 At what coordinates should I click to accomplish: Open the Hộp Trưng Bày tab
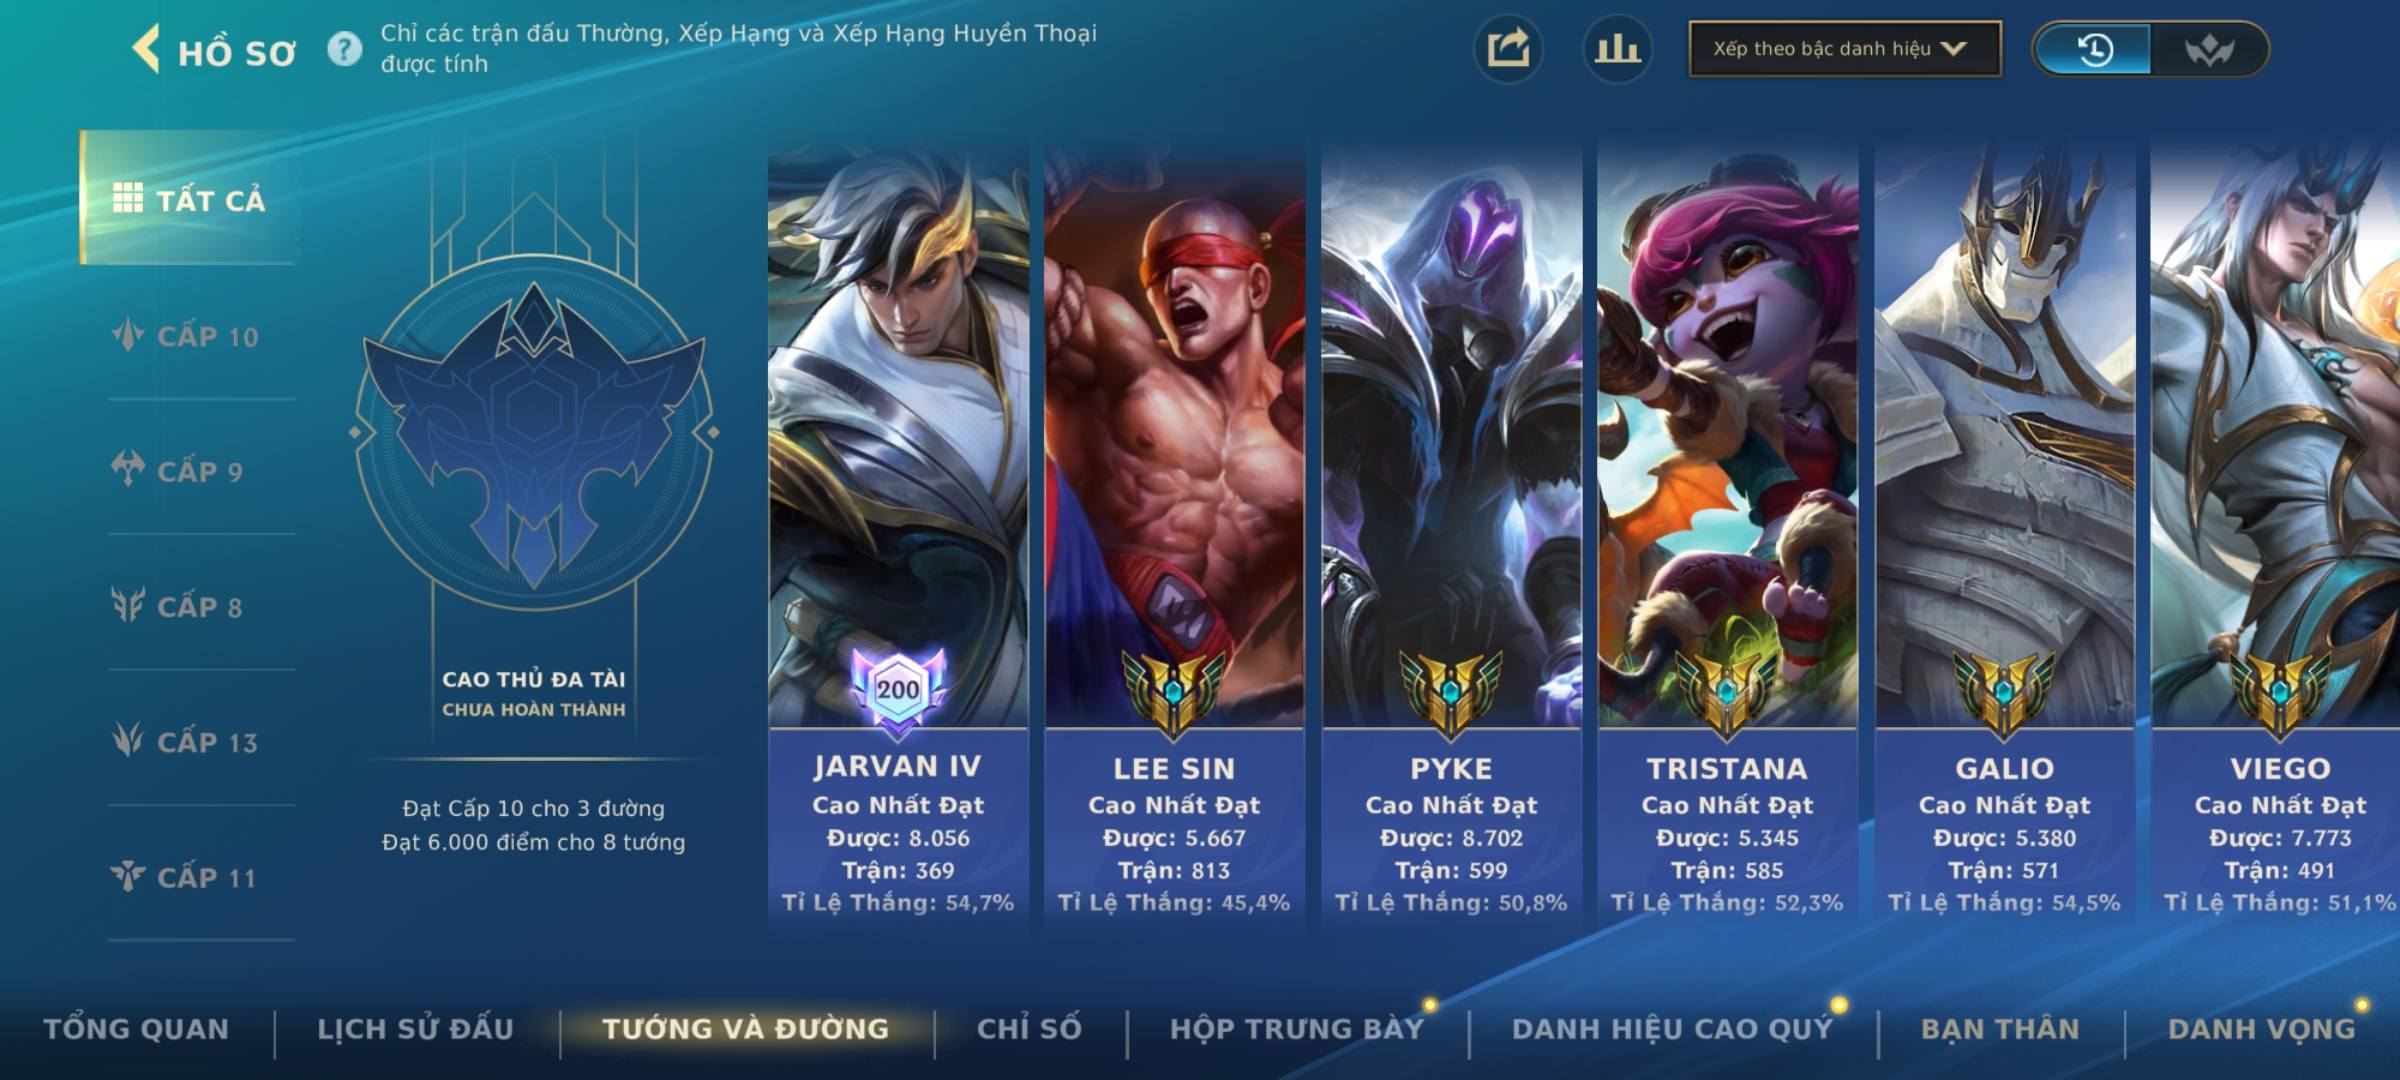pyautogui.click(x=1297, y=1029)
